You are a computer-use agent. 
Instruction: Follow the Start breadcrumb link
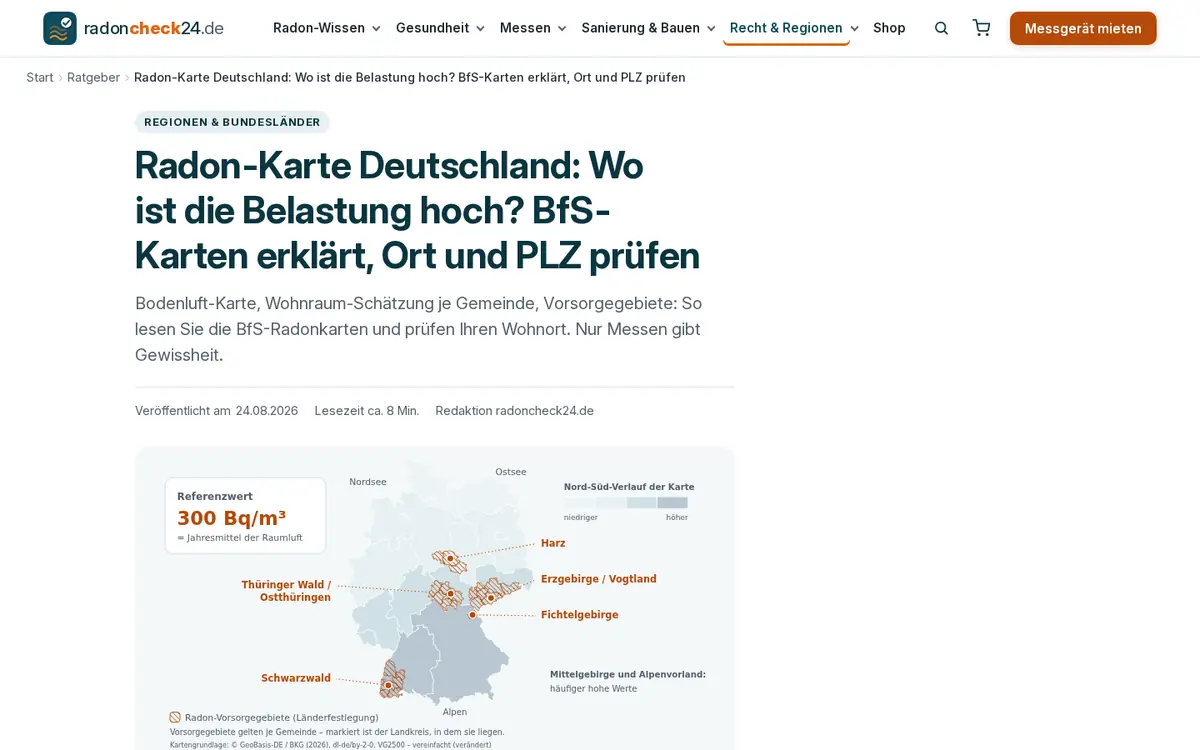pyautogui.click(x=40, y=77)
